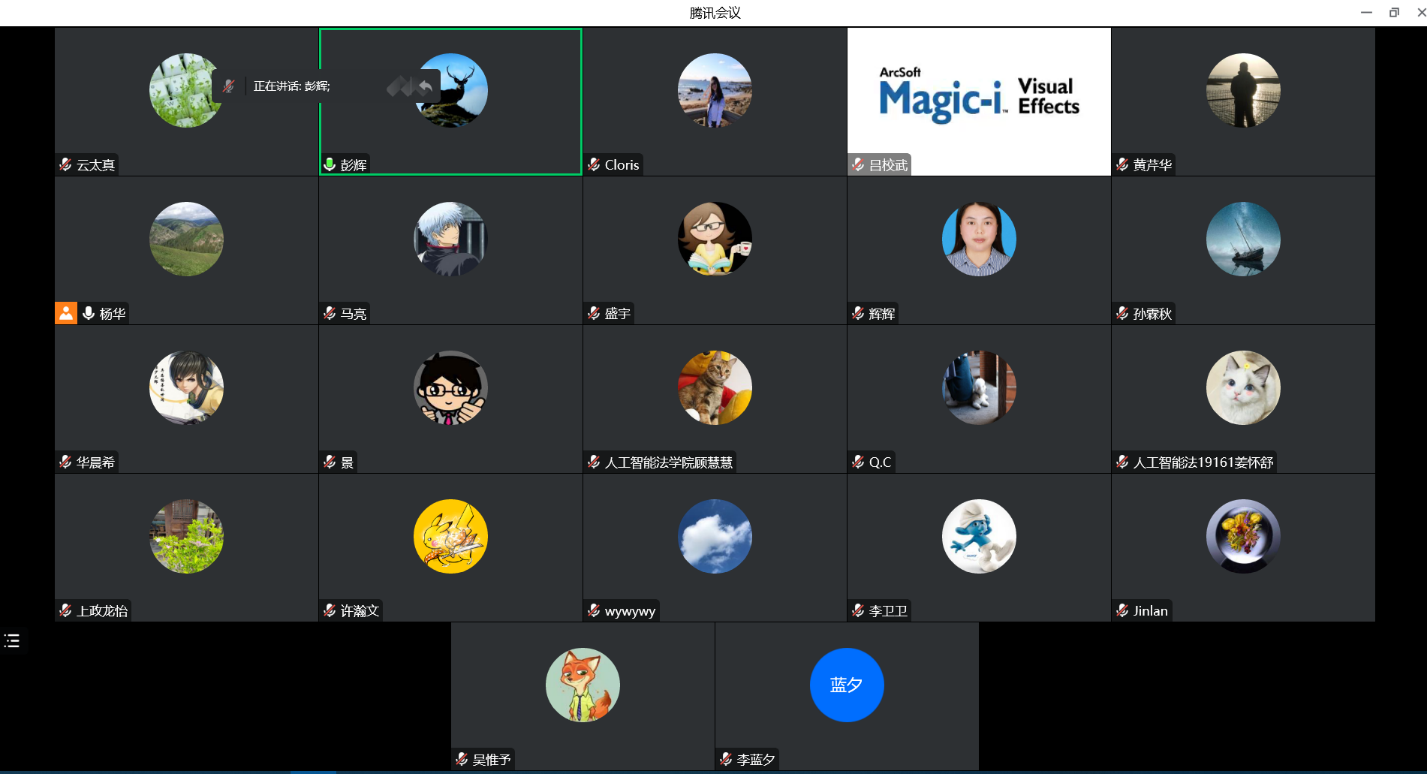Click the 人工智能法学院顾慧慧 name label
This screenshot has height=774, width=1427.
click(x=669, y=462)
